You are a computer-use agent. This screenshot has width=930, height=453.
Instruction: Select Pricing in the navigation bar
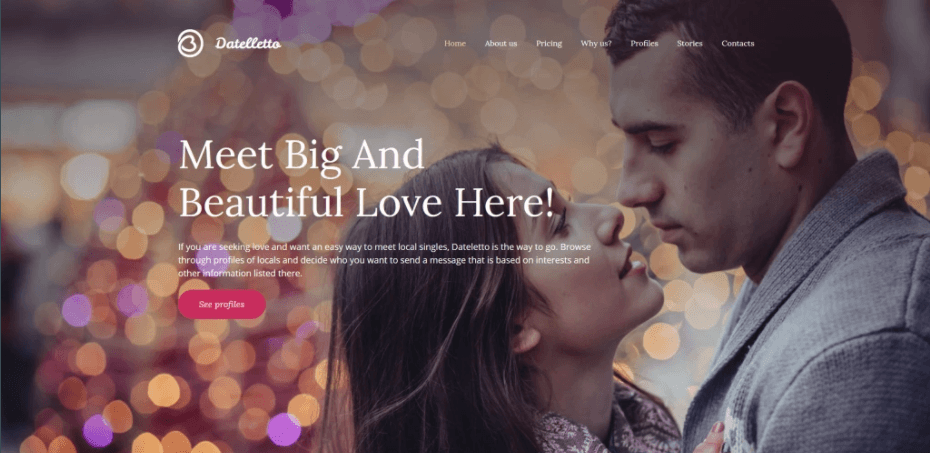point(549,43)
